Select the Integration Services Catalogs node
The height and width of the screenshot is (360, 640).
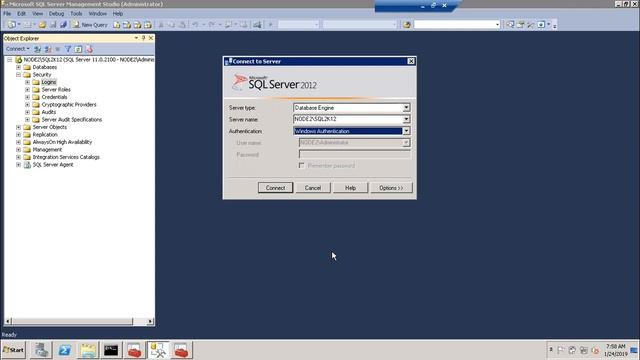click(66, 157)
